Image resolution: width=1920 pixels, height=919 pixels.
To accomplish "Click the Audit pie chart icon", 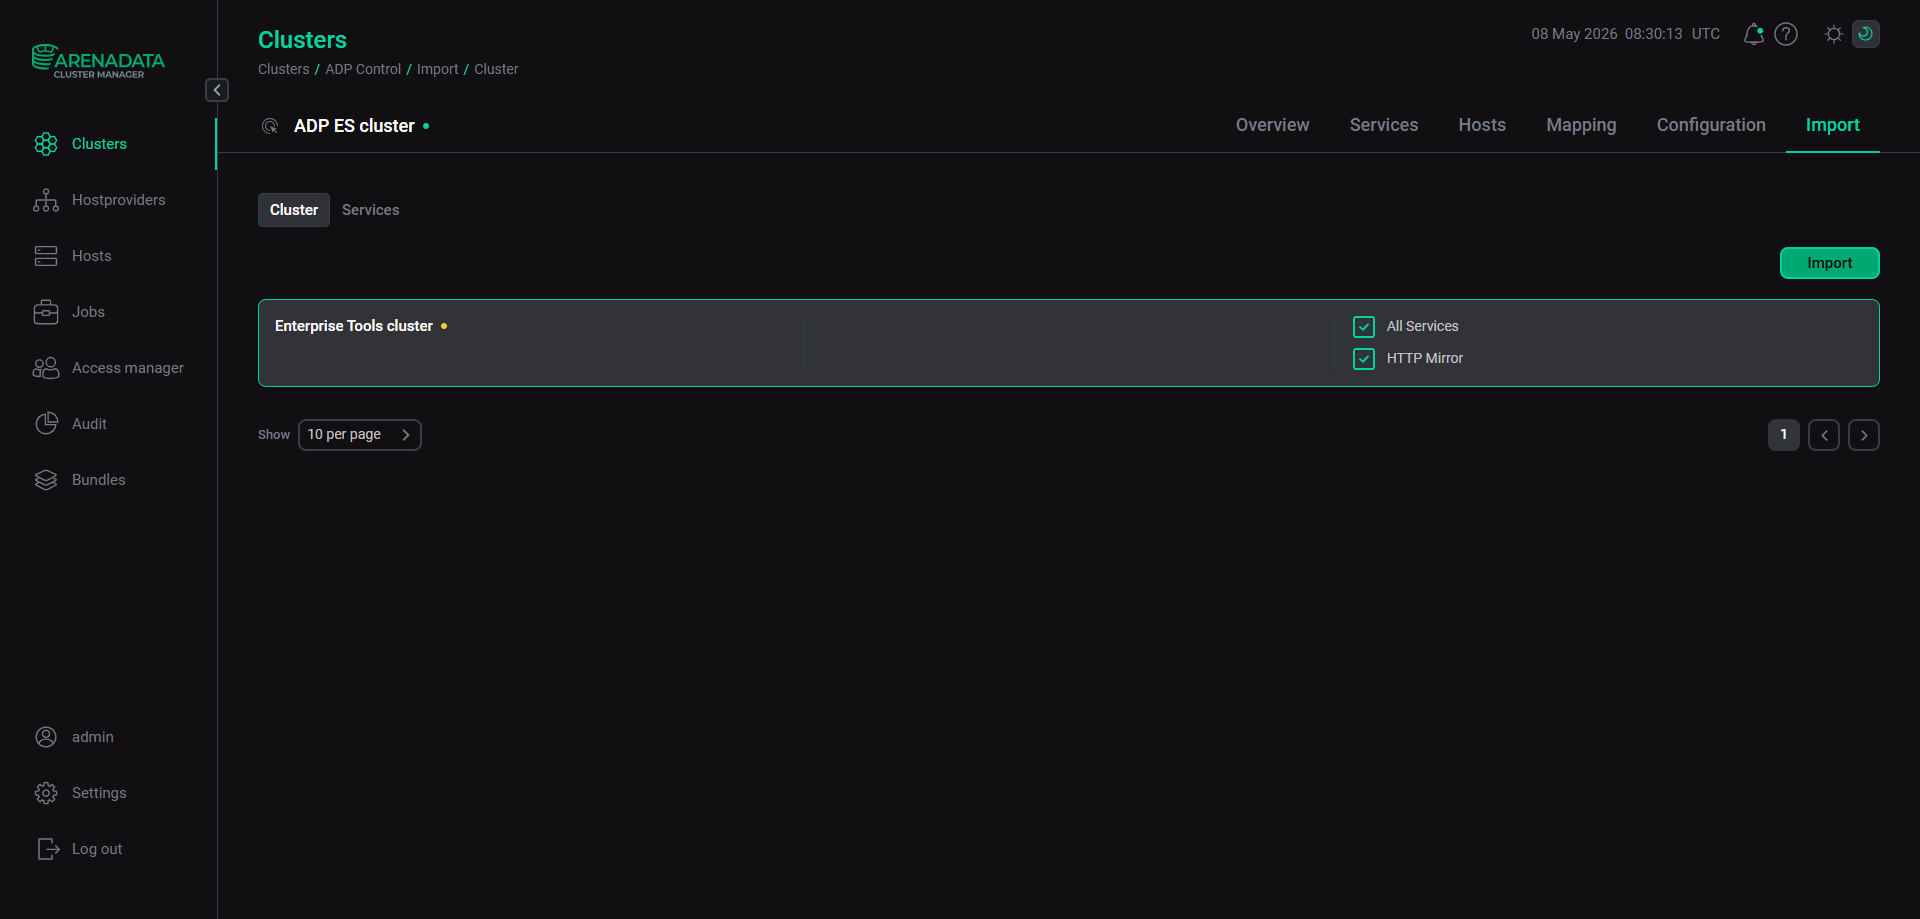I will click(46, 424).
